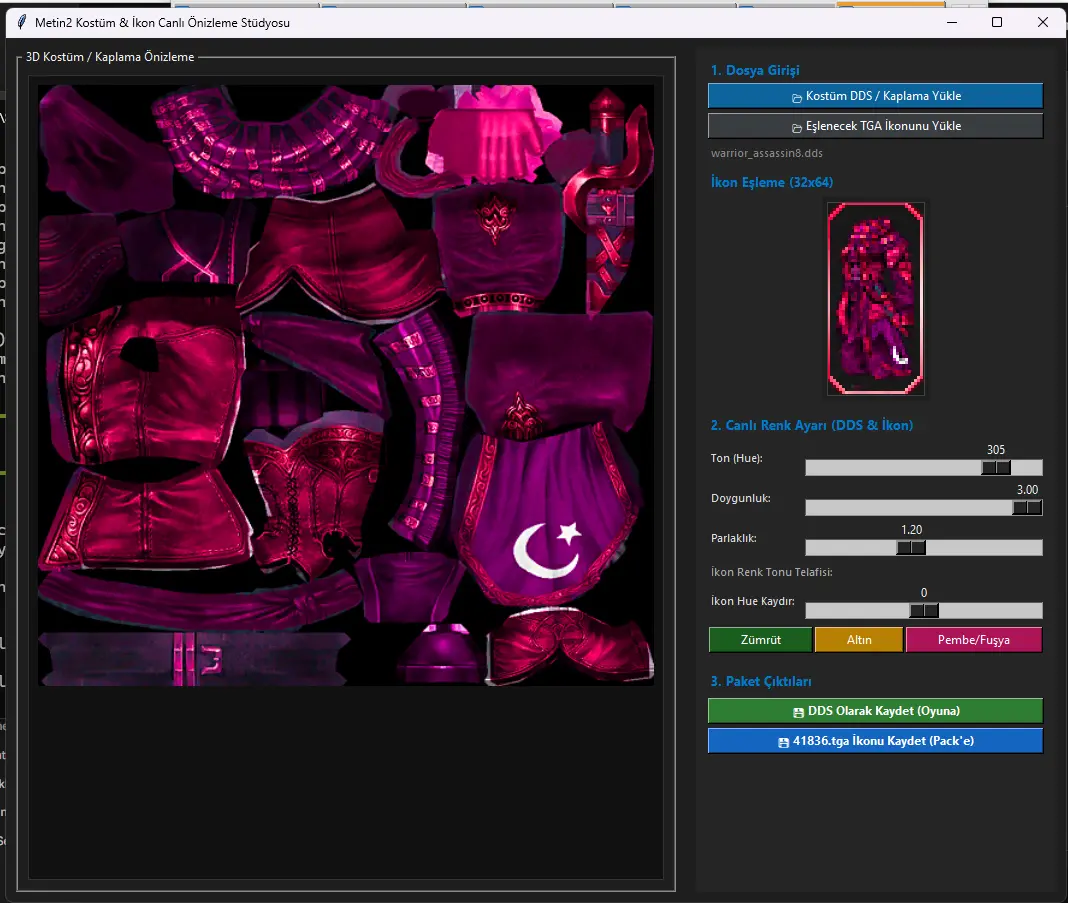Minimize the Metin2 Kostüm window
The image size is (1068, 903).
coord(952,22)
